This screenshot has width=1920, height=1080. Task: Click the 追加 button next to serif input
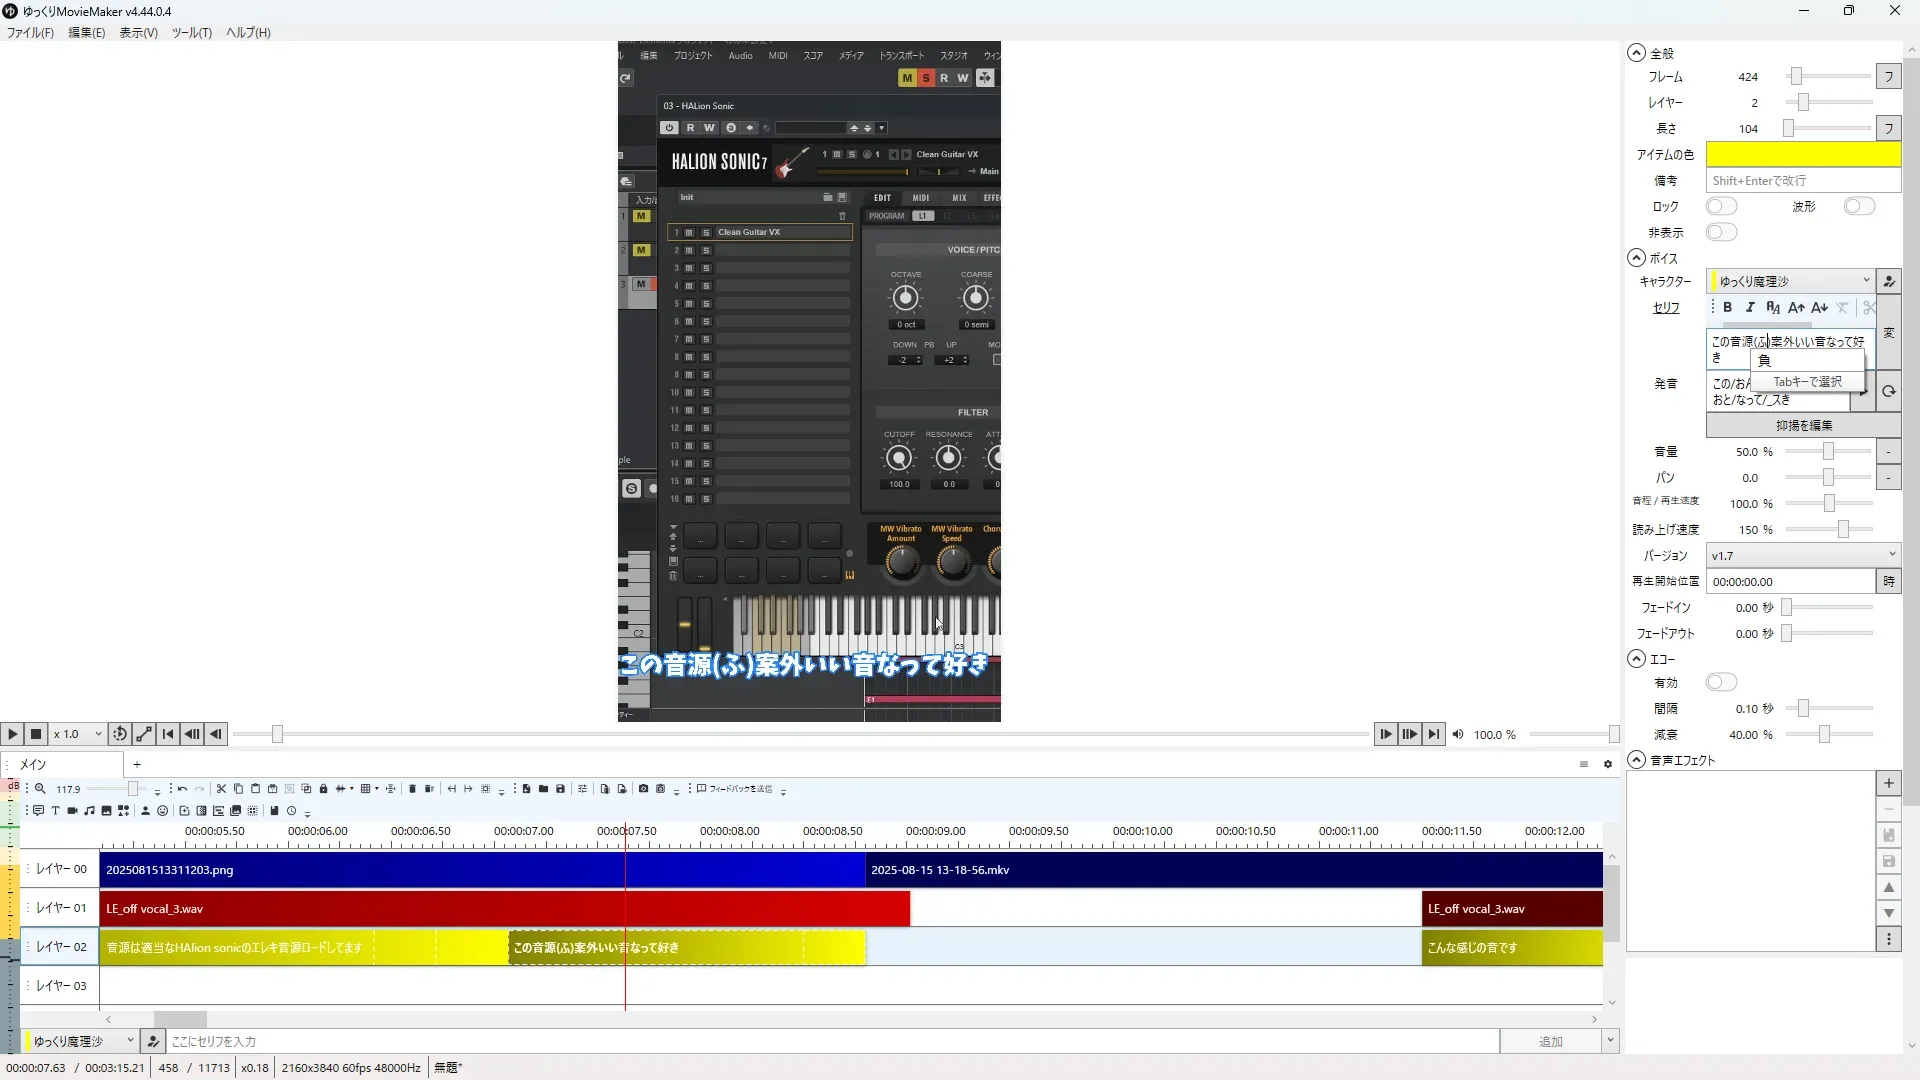pyautogui.click(x=1550, y=1042)
